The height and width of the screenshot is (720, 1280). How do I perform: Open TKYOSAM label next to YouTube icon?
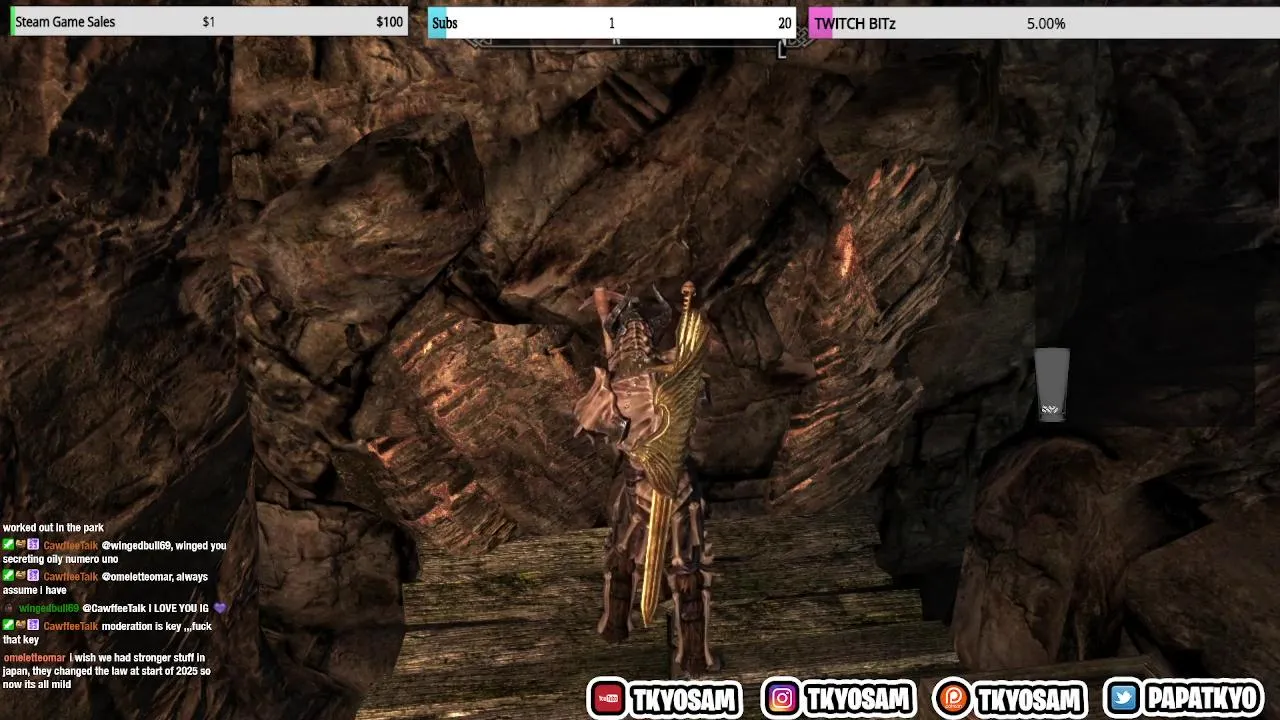coord(685,699)
